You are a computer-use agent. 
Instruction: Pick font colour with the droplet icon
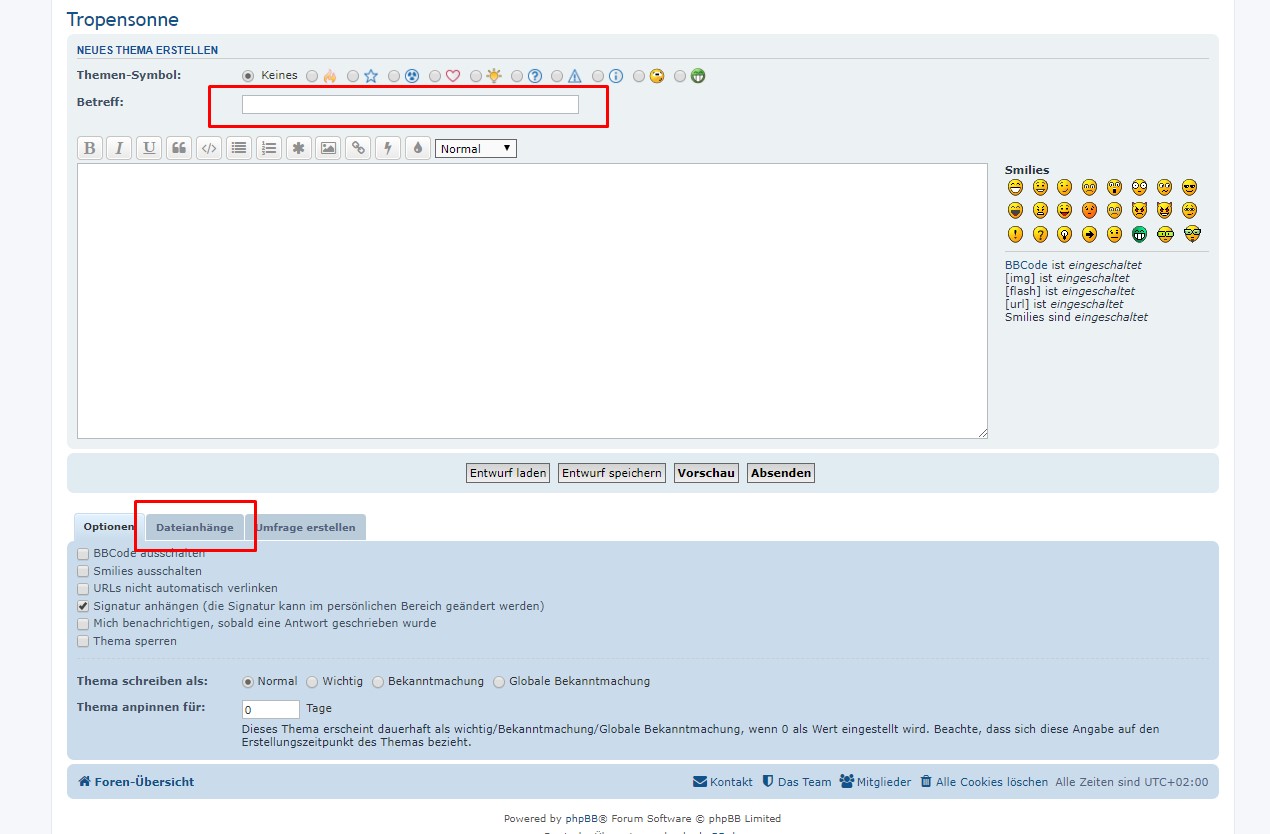[x=417, y=148]
